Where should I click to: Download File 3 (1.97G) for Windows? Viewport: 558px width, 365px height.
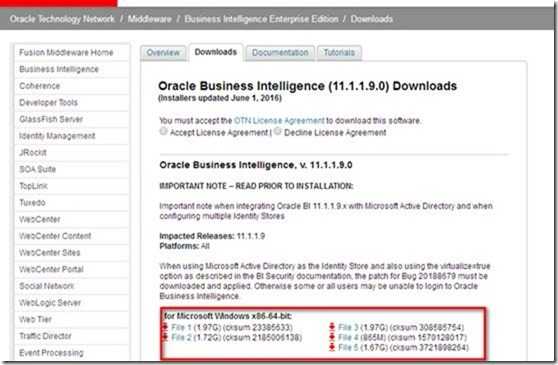[x=348, y=327]
